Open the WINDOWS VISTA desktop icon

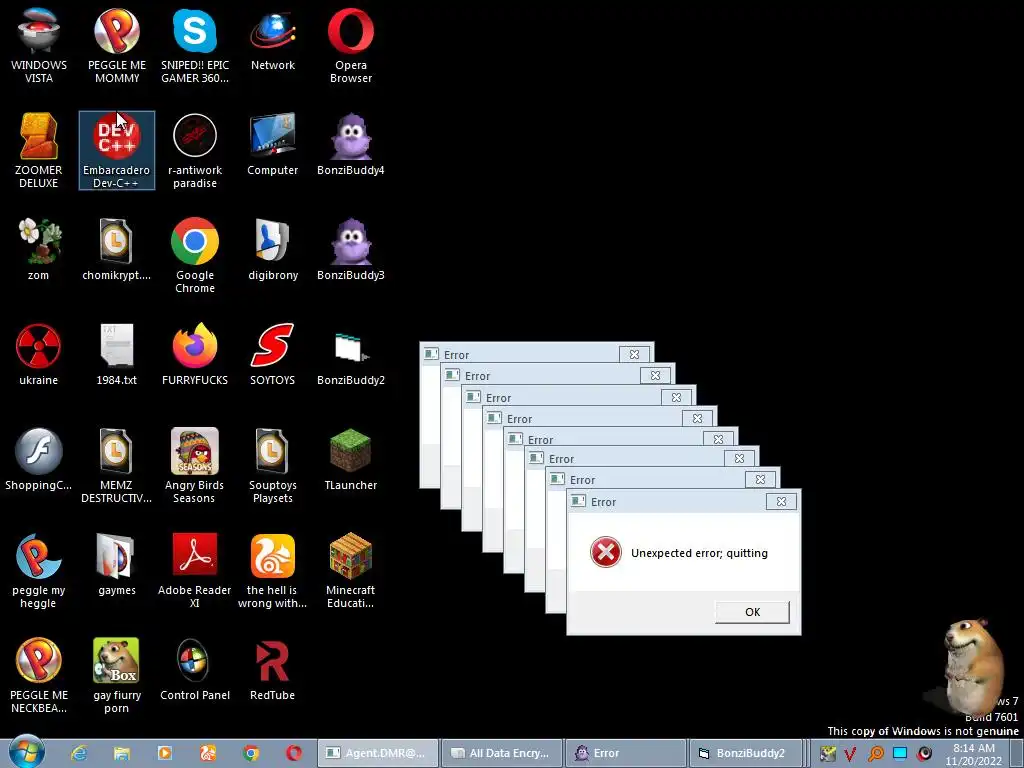coord(39,46)
